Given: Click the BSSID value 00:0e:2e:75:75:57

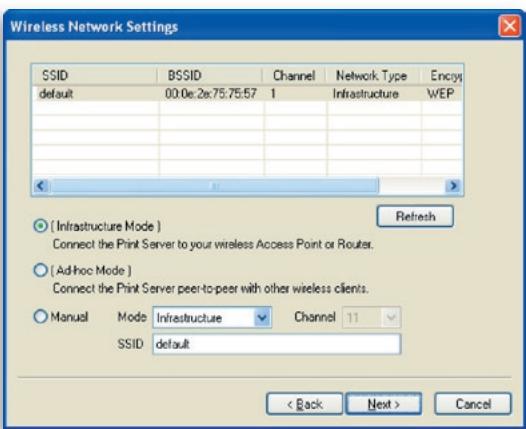Looking at the screenshot, I should [211, 94].
